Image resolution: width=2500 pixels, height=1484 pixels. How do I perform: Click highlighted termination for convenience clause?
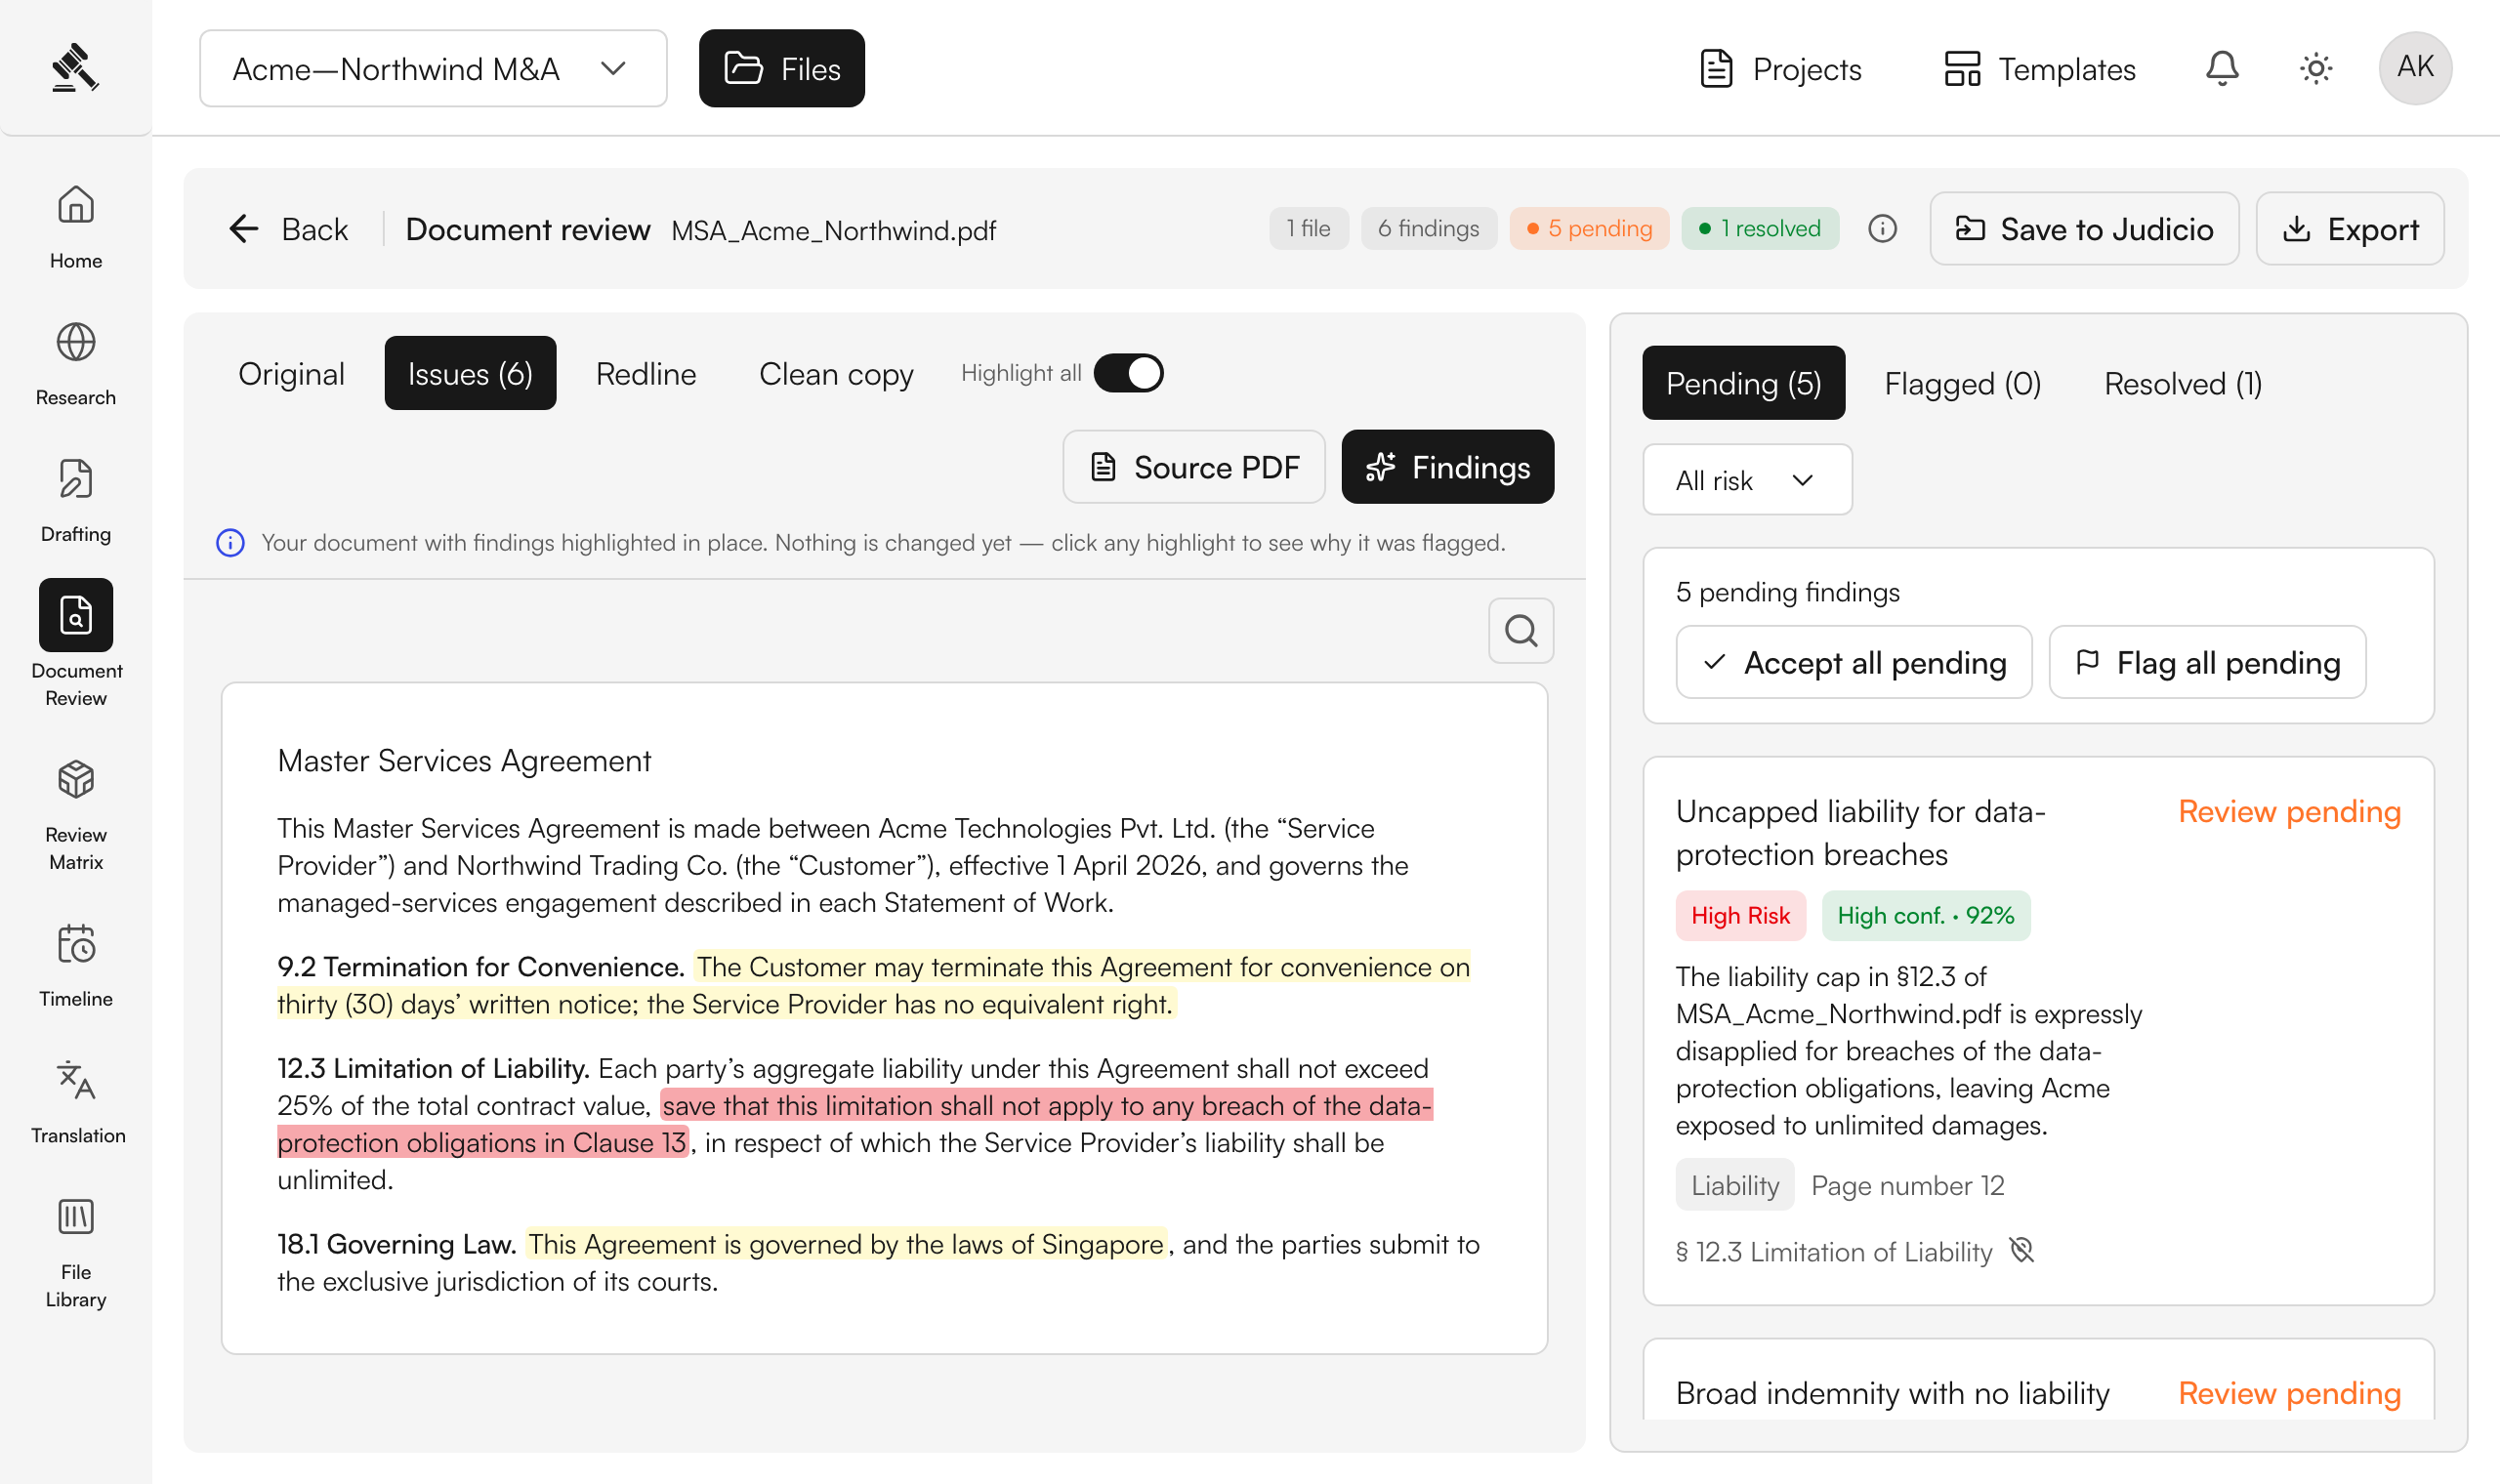point(873,985)
